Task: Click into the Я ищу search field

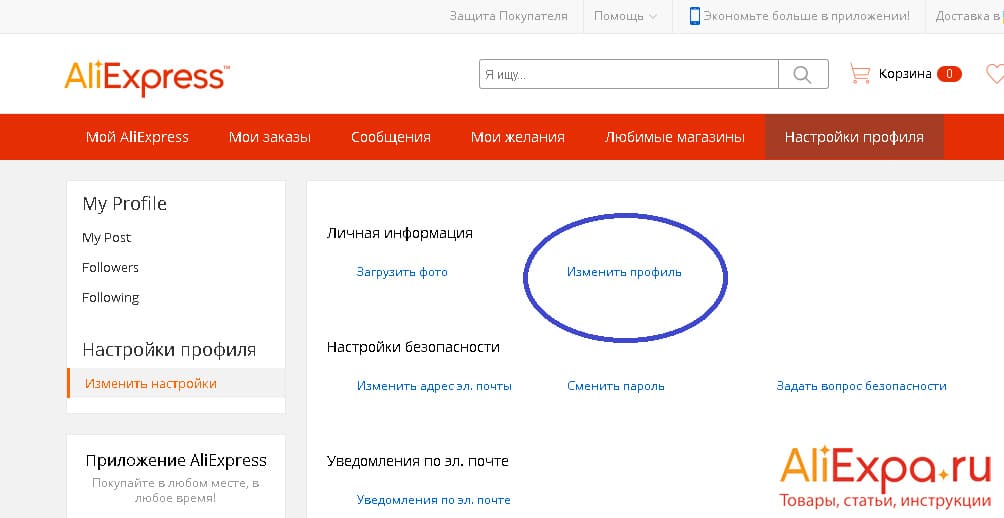Action: click(x=628, y=74)
